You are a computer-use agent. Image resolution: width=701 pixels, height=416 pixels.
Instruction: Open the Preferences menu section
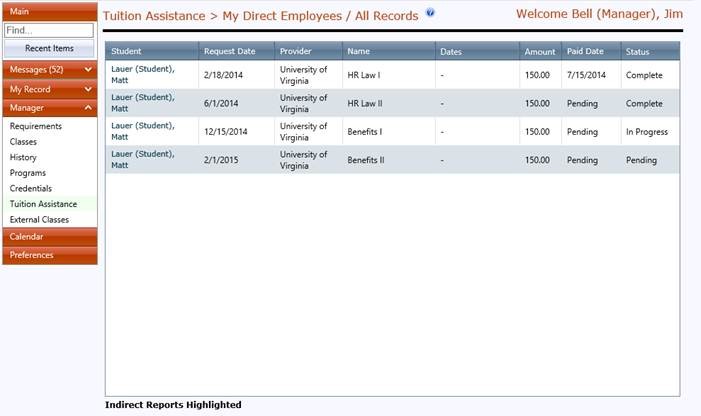click(50, 255)
